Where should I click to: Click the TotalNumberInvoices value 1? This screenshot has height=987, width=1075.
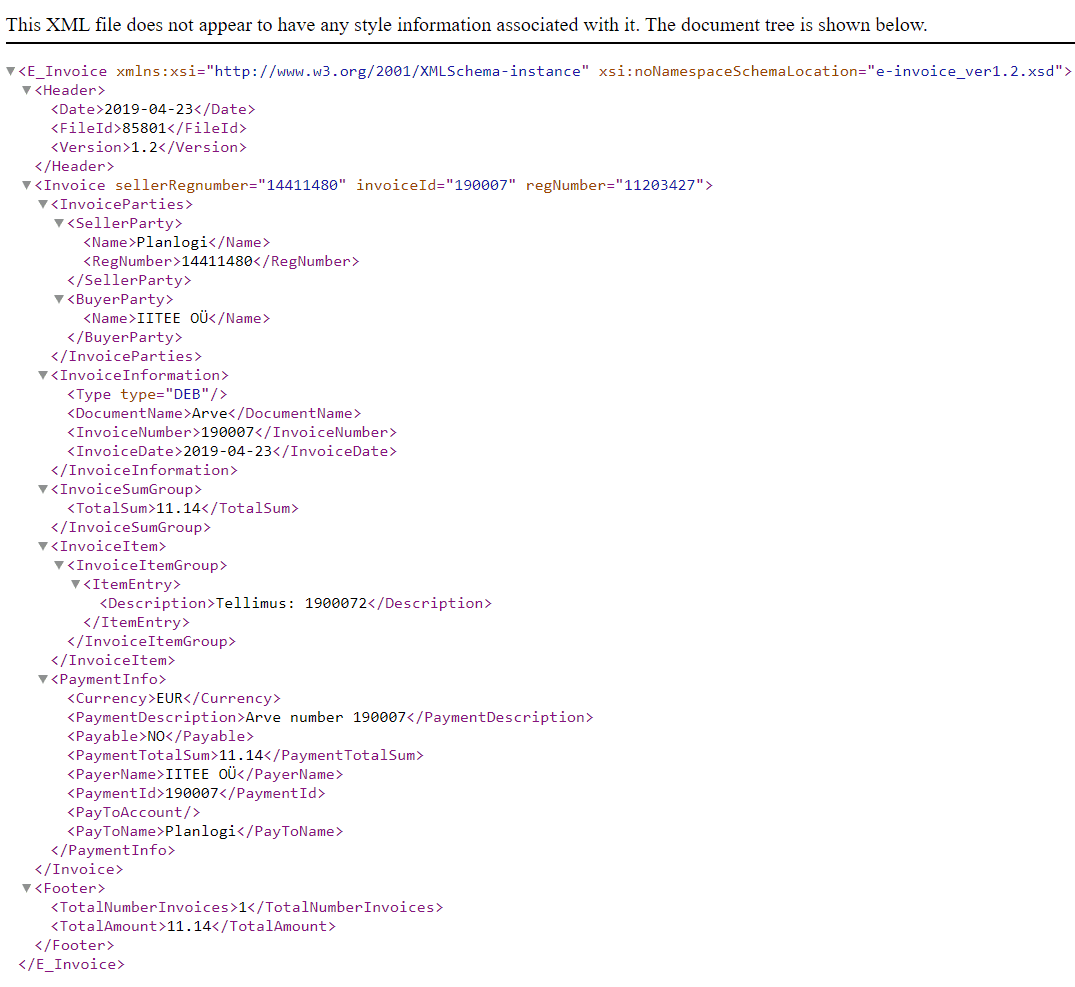coord(242,907)
